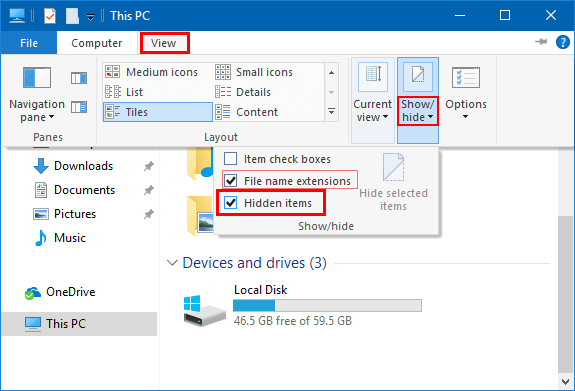
Task: Click the Show/hide ribbon icon
Action: click(418, 77)
